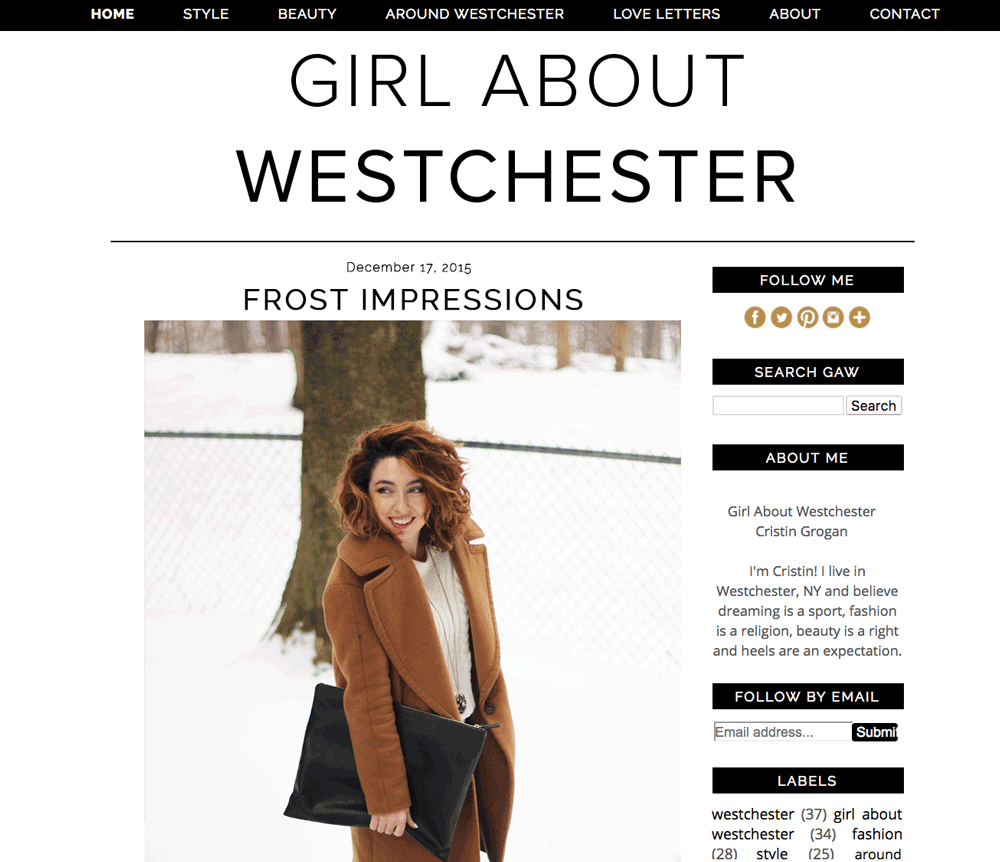Click the Girl About Westchester blog header
Viewport: 1000px width, 862px height.
click(517, 128)
